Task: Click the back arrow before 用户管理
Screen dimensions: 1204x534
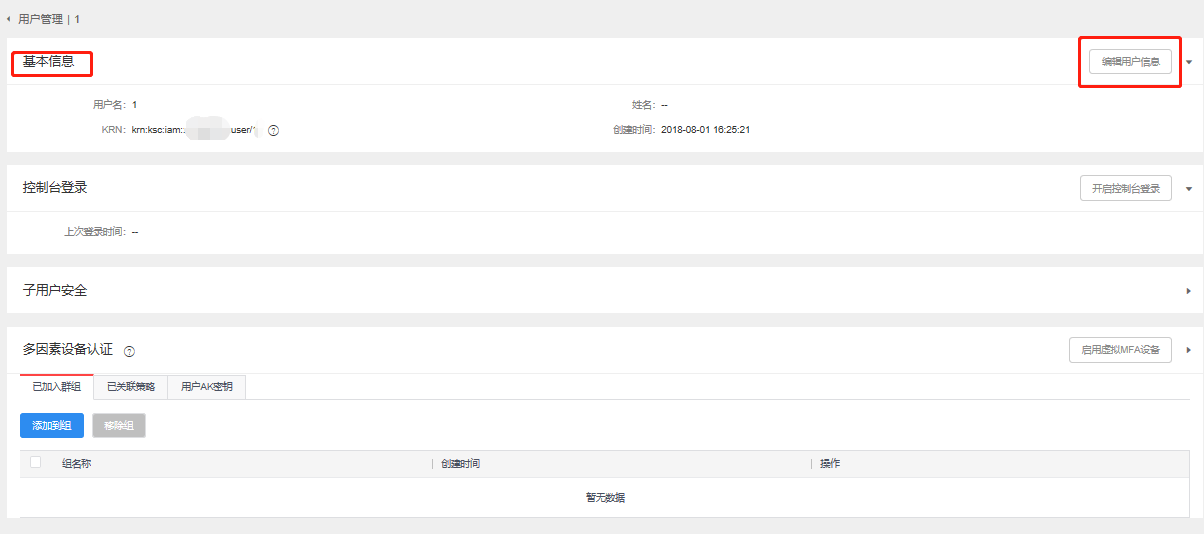Action: pos(9,19)
